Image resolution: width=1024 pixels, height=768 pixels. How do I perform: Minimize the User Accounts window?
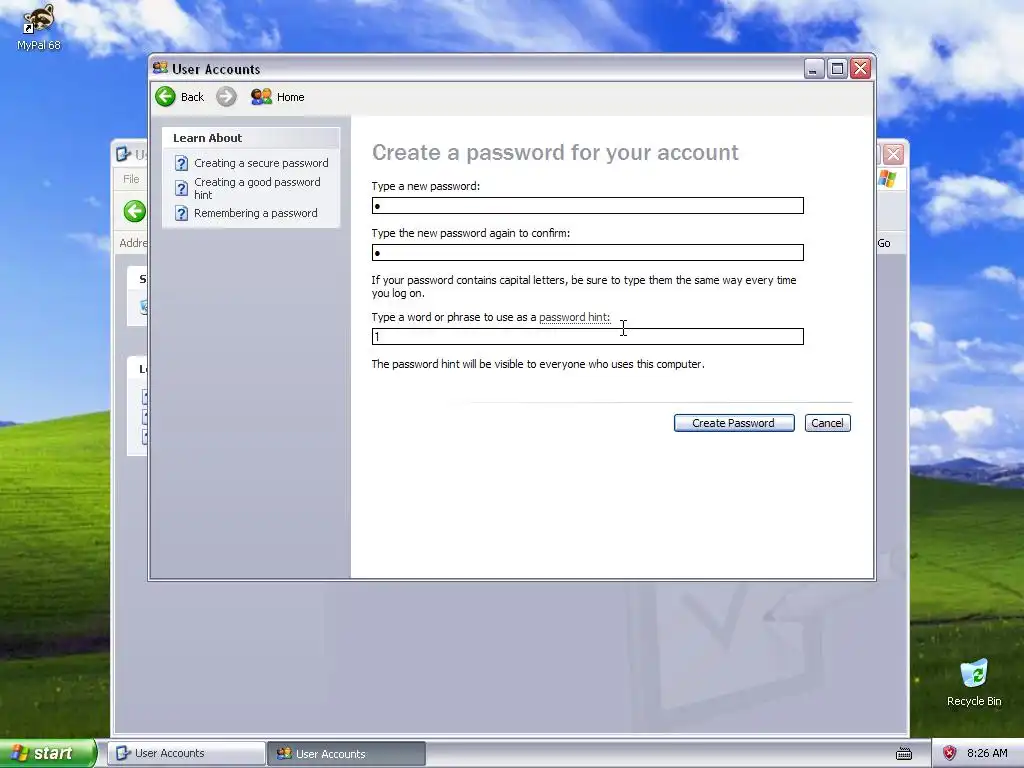(x=813, y=69)
